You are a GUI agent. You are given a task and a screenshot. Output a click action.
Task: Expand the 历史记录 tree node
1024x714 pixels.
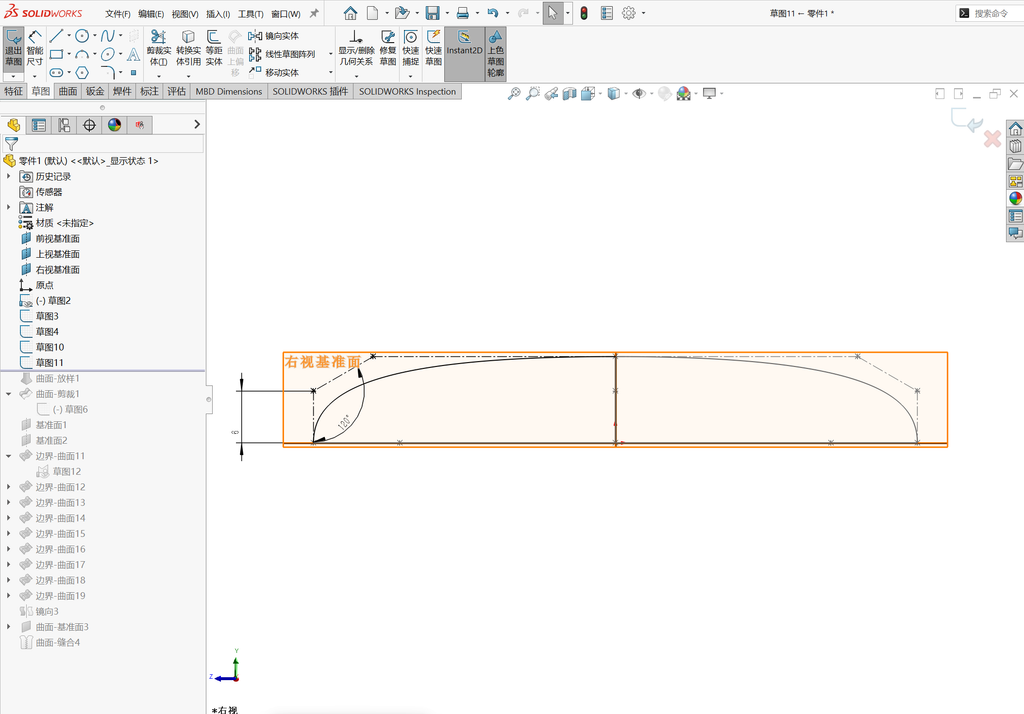pos(8,176)
